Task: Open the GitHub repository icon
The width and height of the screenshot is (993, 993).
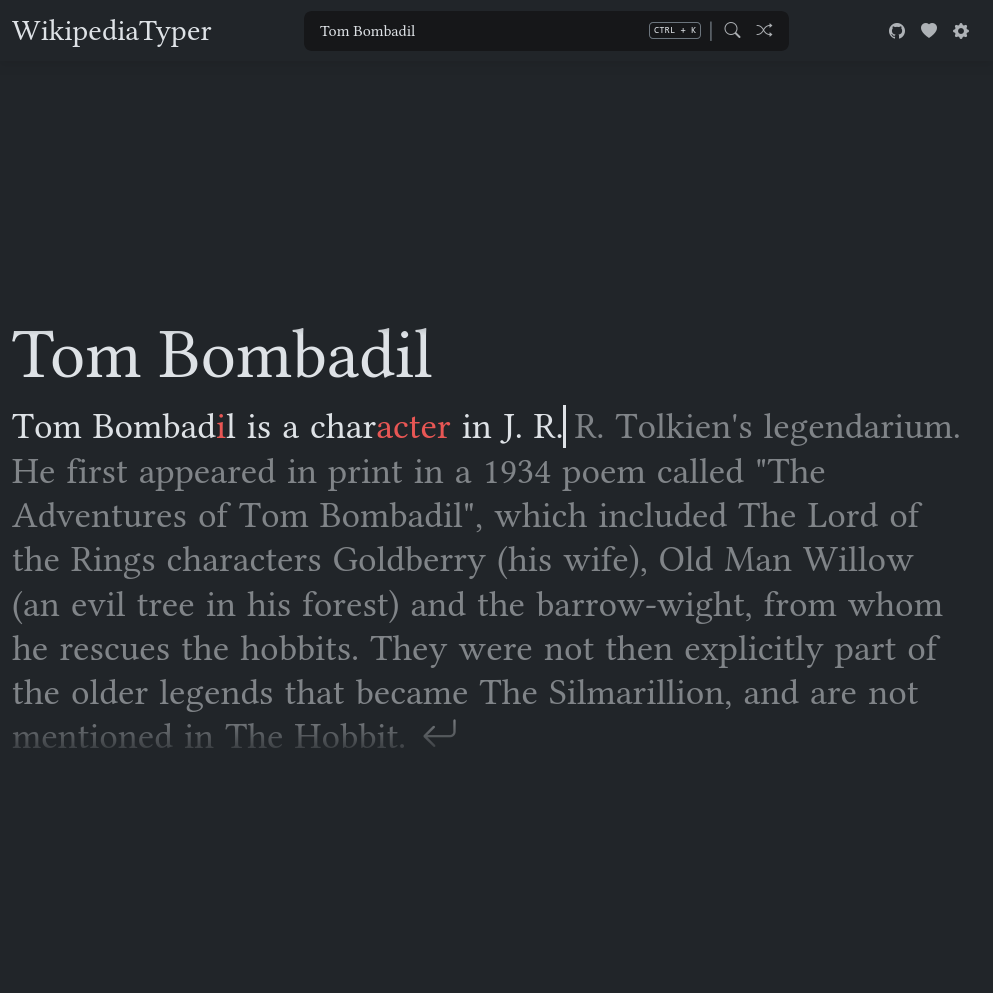Action: coord(897,31)
